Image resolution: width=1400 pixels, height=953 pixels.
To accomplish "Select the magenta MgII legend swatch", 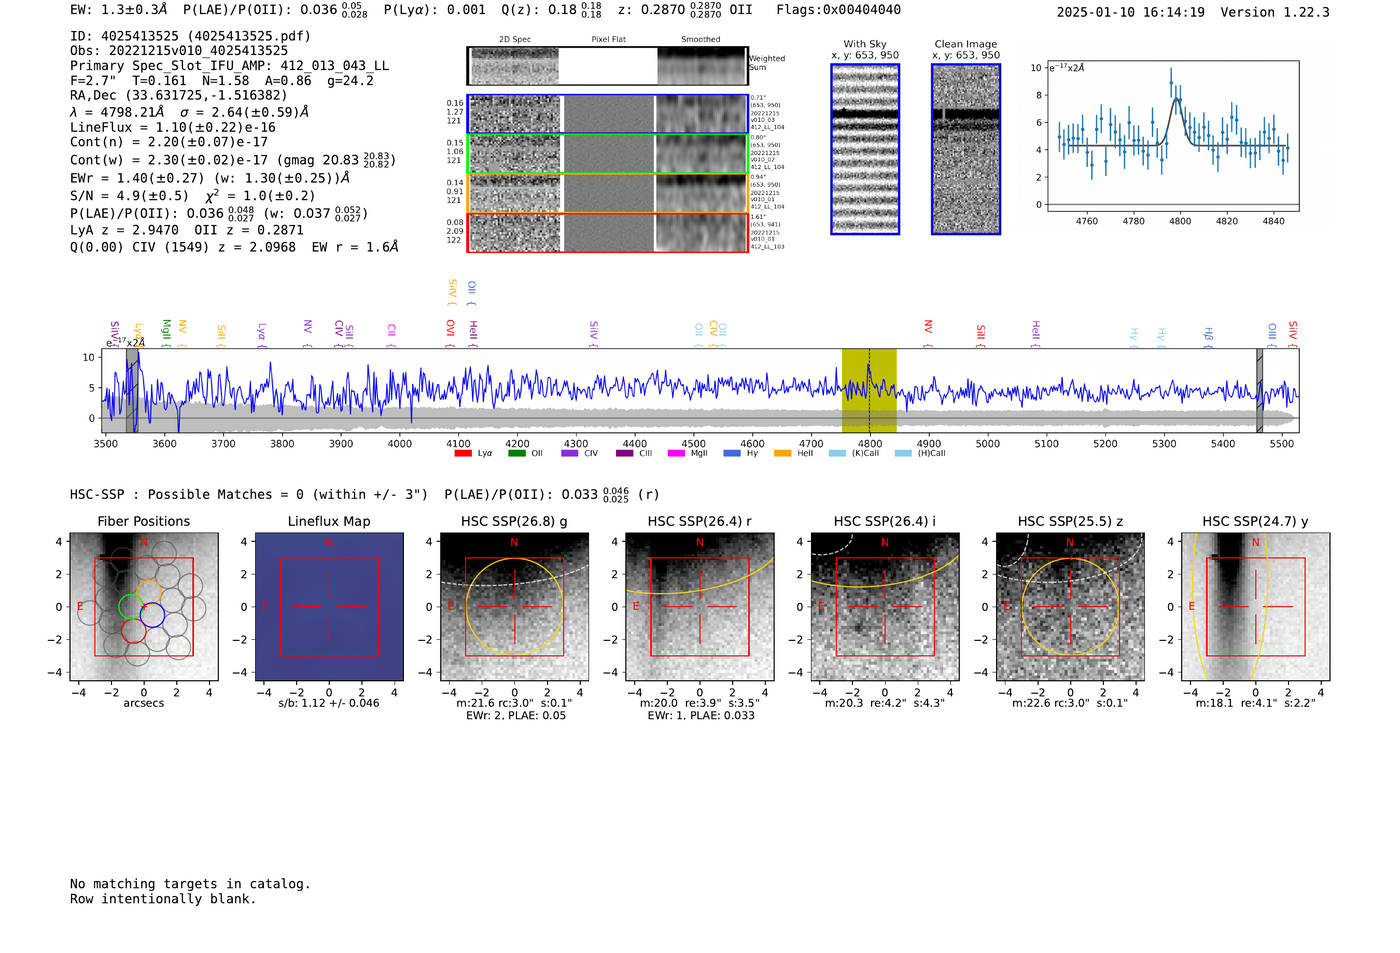I will point(676,453).
